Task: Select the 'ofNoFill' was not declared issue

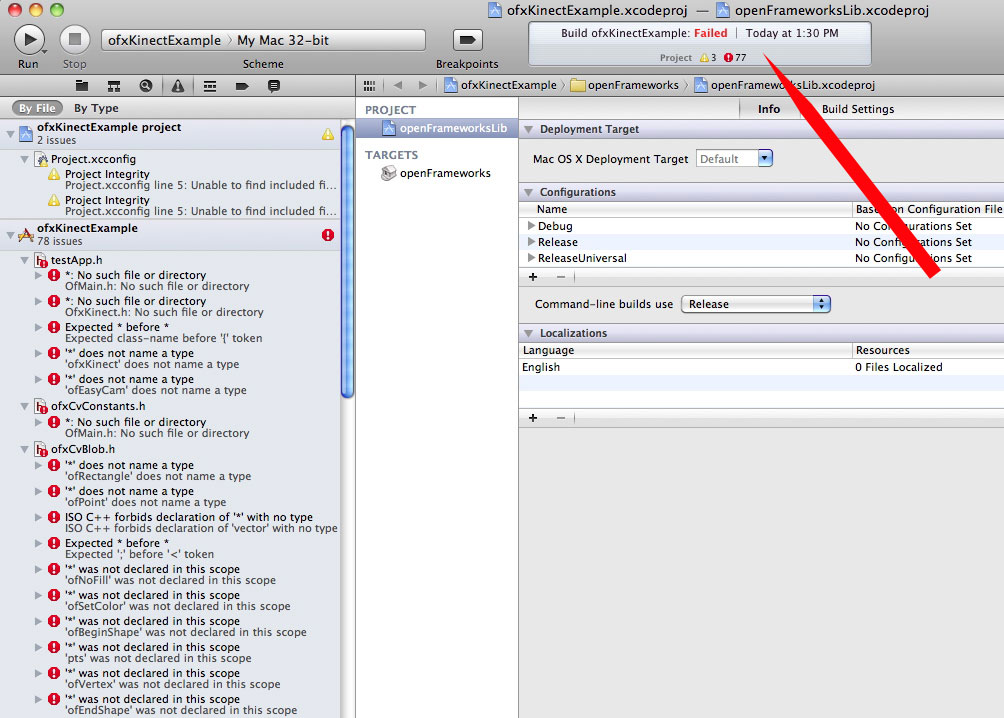Action: [x=170, y=575]
